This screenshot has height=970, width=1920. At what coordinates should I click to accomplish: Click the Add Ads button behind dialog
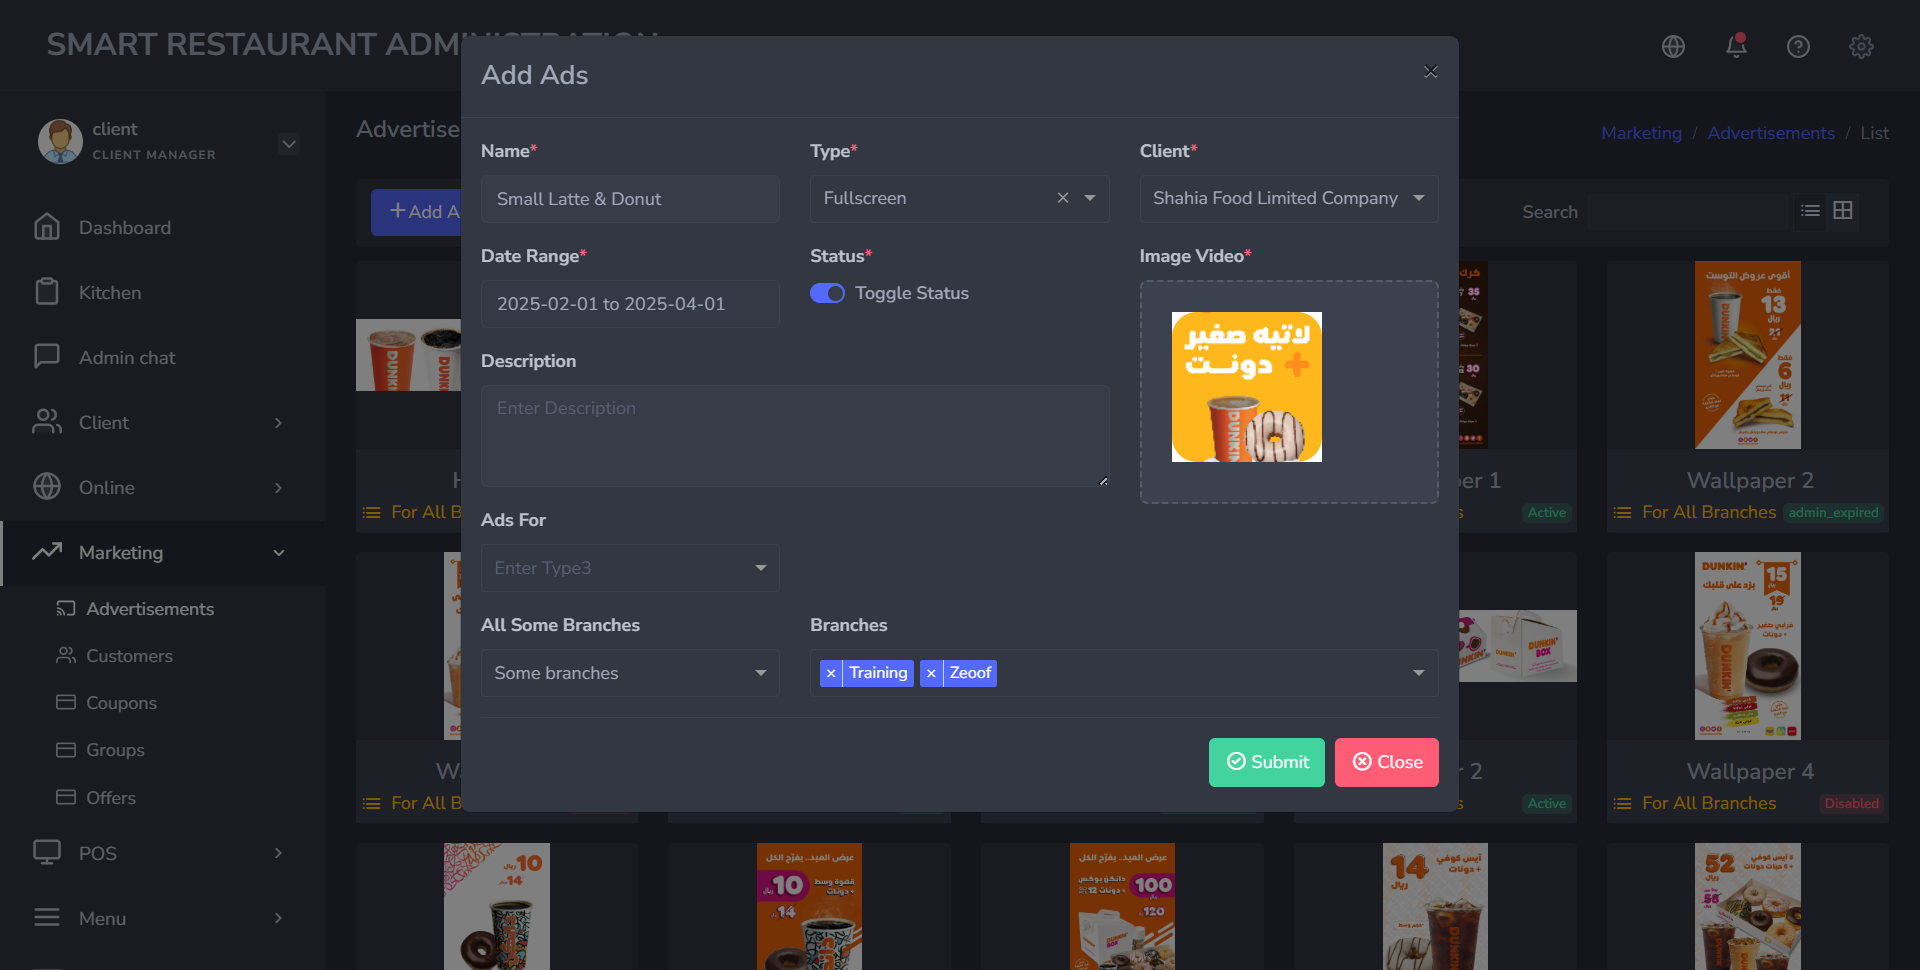[417, 212]
